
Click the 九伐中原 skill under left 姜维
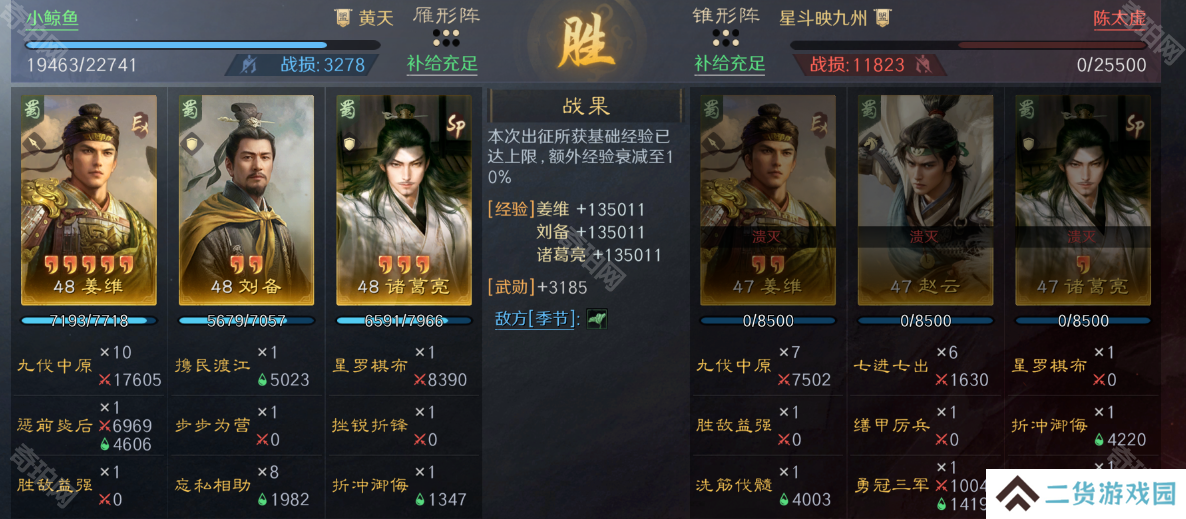click(x=54, y=366)
